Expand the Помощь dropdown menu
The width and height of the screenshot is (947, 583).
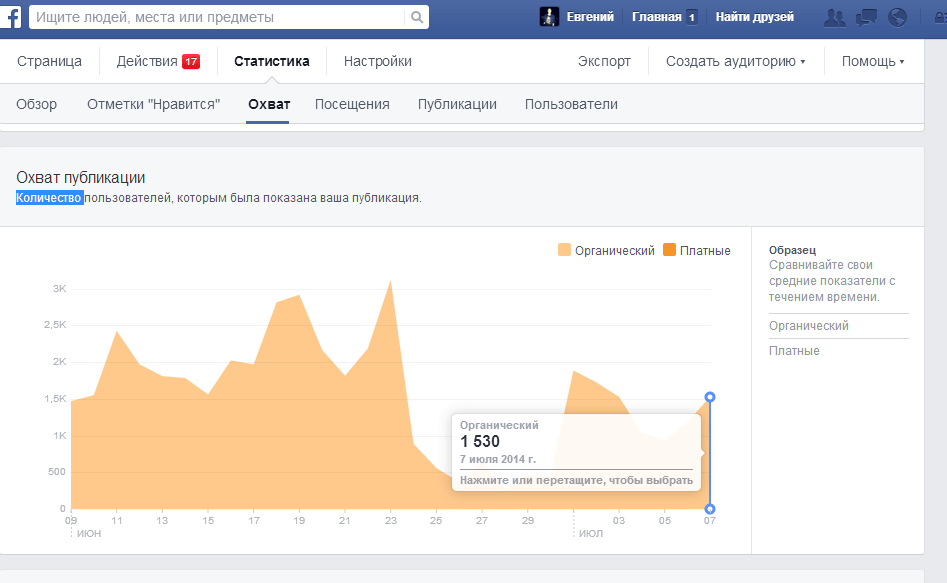pos(872,62)
